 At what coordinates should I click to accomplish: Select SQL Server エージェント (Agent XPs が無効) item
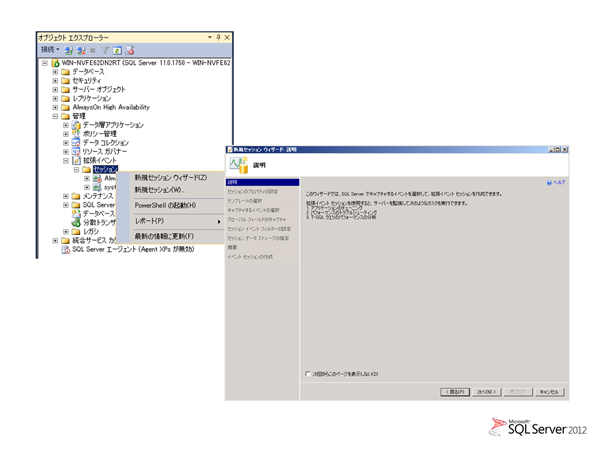point(133,249)
